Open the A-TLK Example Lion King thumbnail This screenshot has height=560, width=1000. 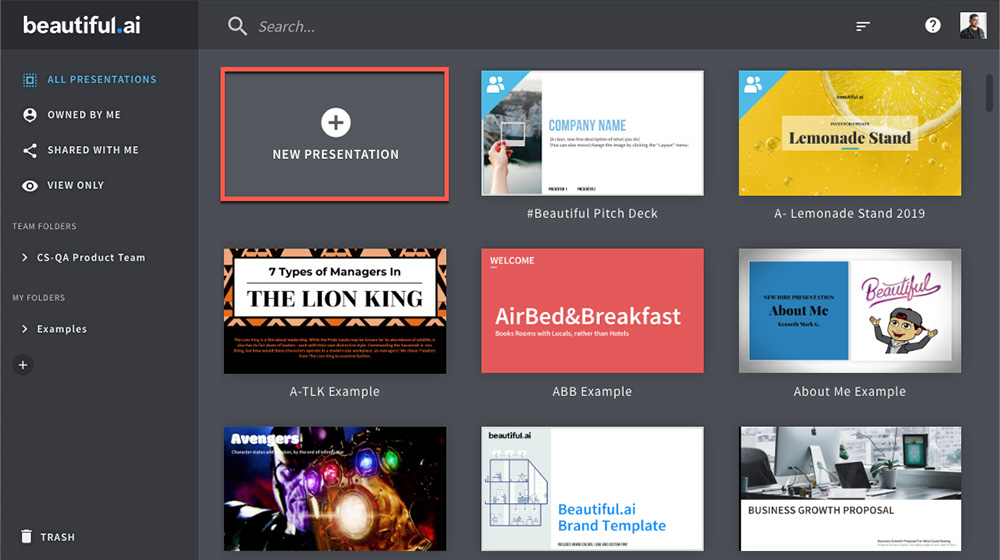click(335, 311)
